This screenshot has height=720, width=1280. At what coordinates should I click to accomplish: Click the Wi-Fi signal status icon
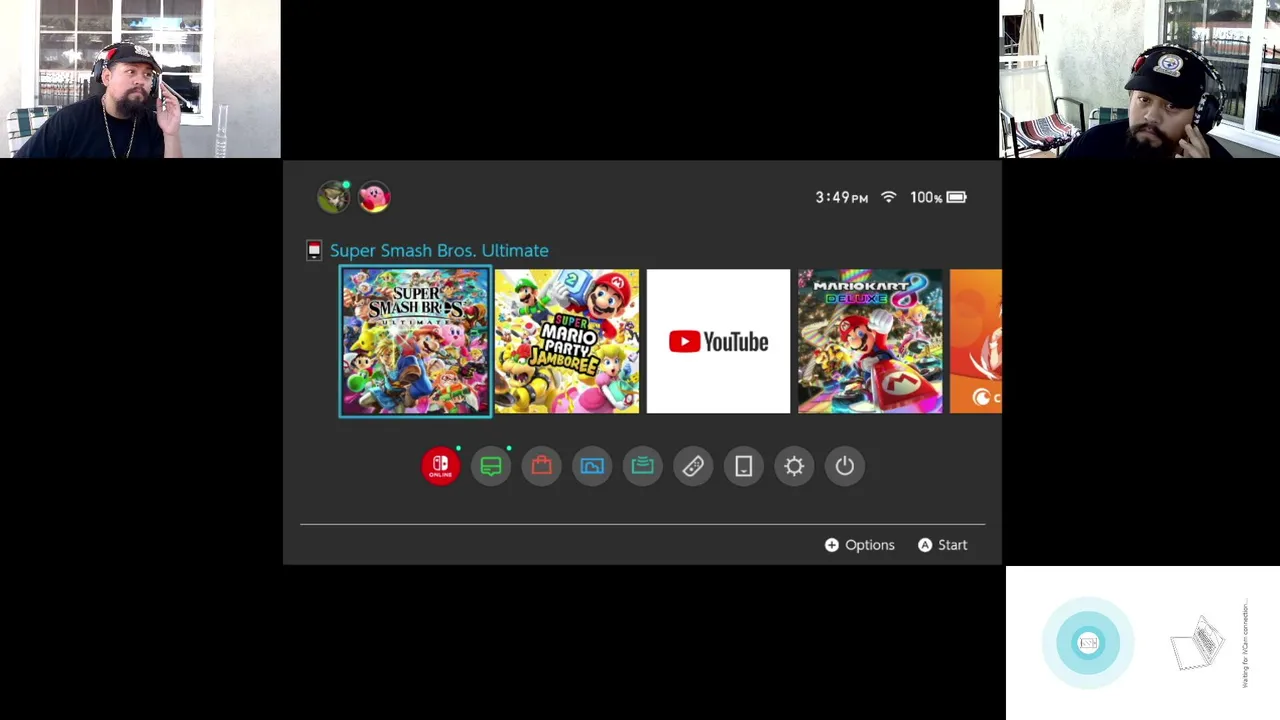888,197
